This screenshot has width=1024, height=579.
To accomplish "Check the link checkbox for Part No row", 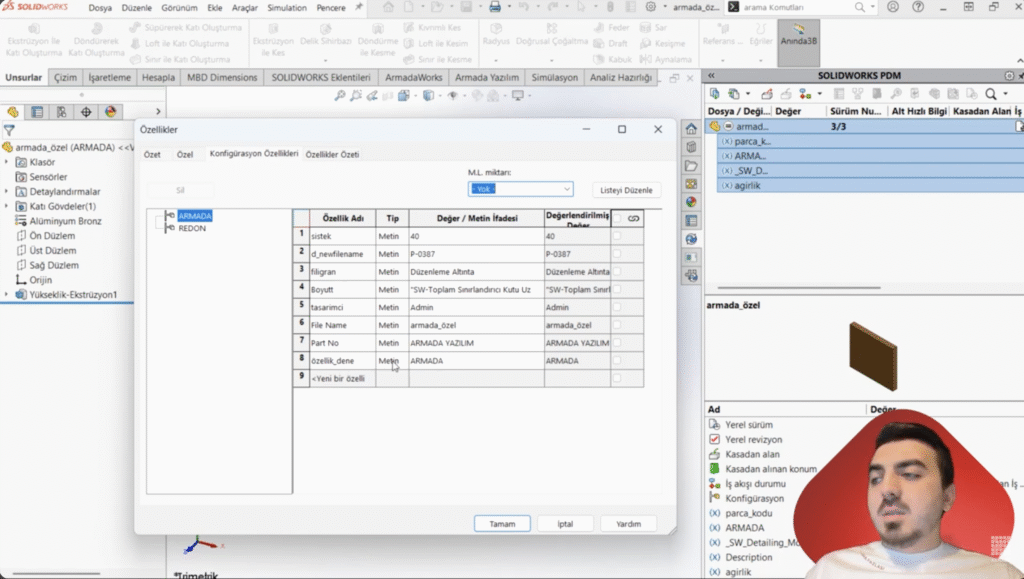I will (x=616, y=343).
